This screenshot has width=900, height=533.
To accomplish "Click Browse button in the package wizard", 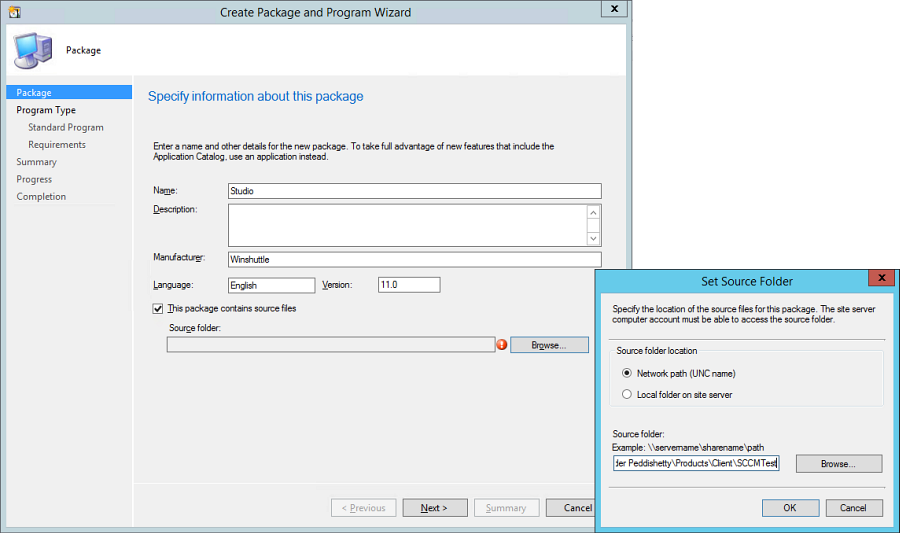I will coord(548,345).
